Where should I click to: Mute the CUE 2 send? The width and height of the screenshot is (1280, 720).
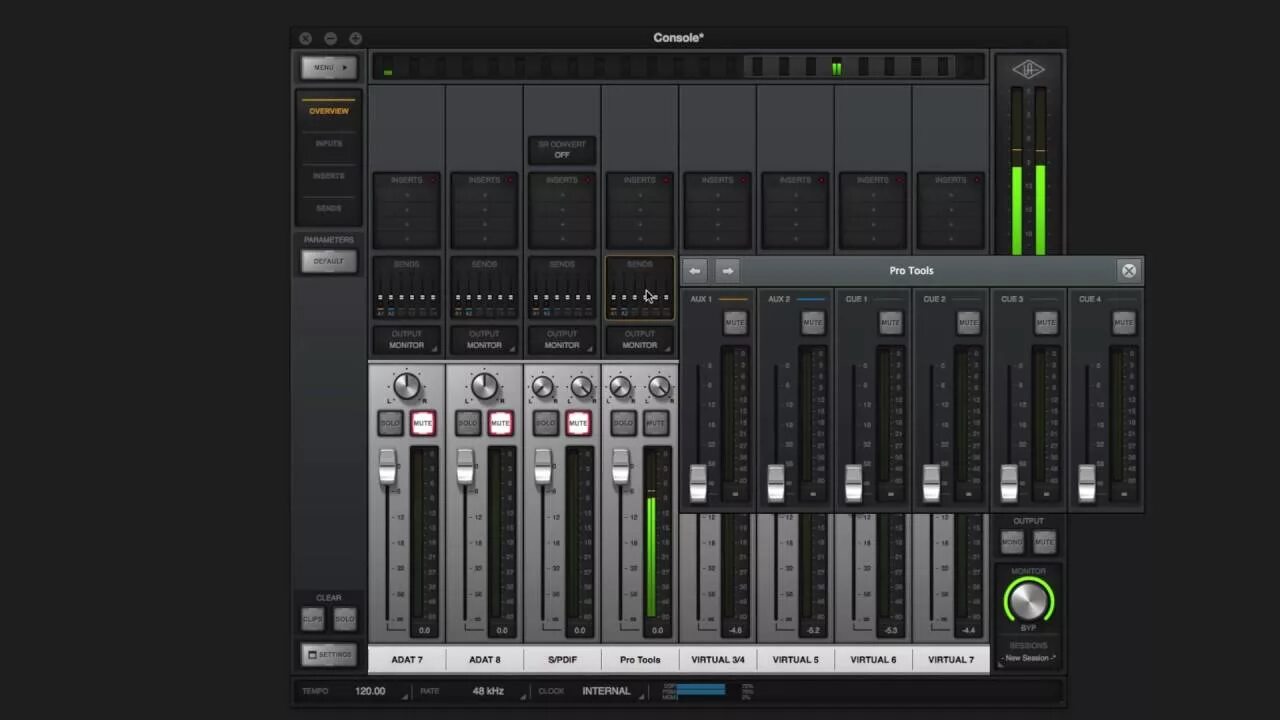point(968,322)
